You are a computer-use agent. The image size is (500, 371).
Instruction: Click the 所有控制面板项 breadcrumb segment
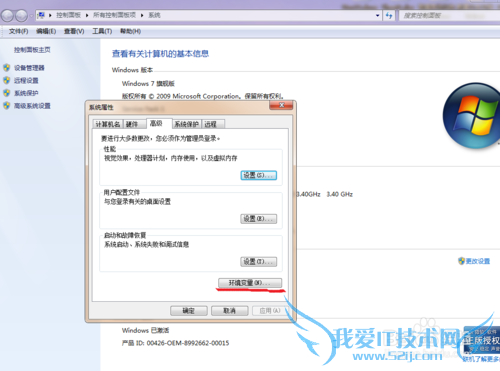(114, 15)
